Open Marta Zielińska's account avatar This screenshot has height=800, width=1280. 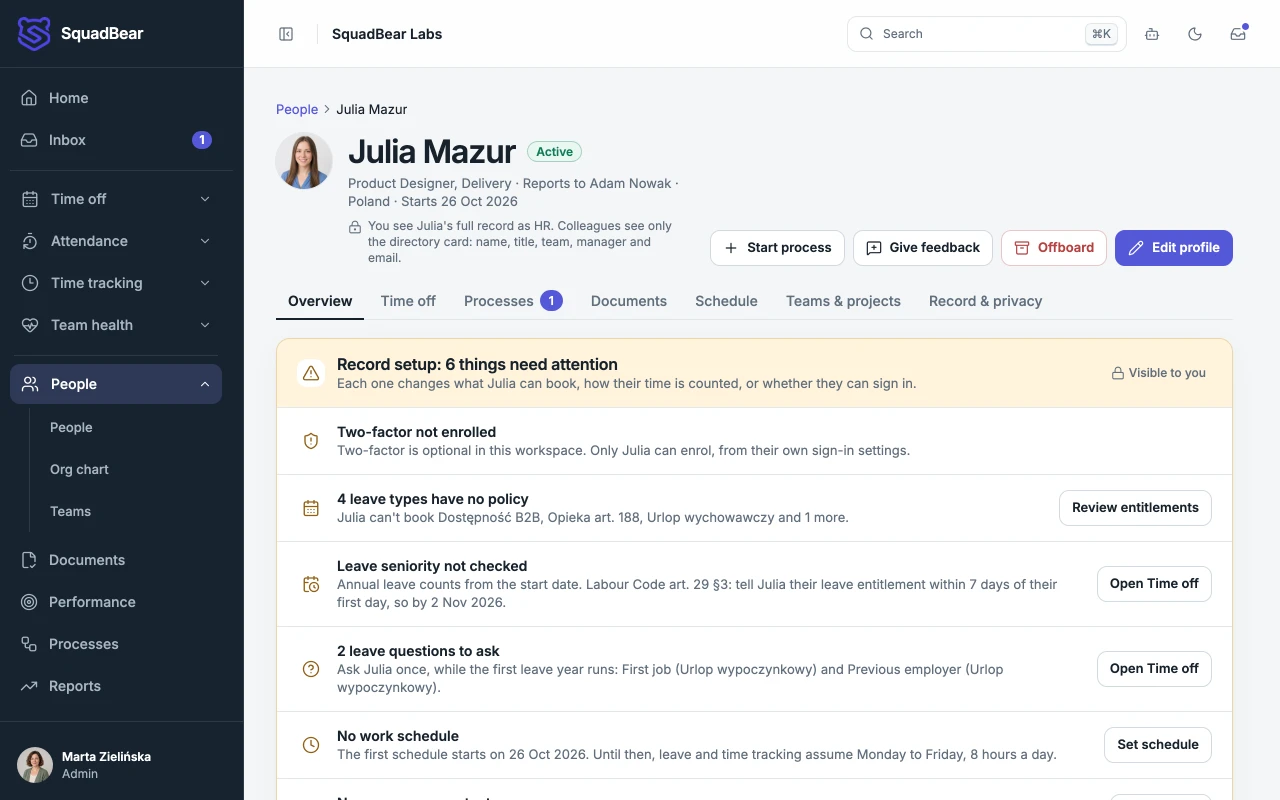(x=35, y=765)
